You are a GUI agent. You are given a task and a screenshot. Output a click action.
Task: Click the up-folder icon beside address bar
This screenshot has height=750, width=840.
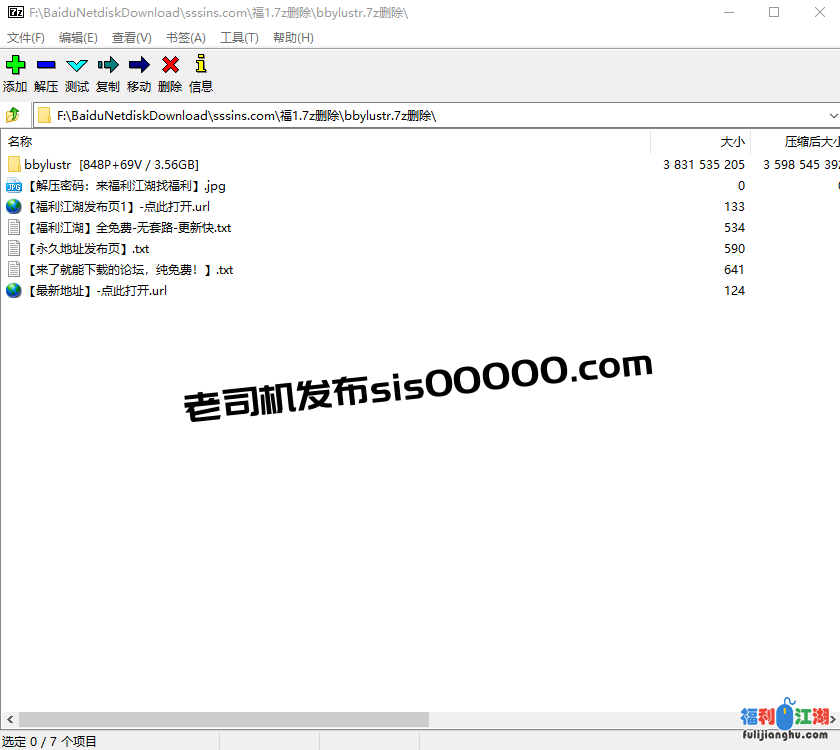click(x=14, y=115)
